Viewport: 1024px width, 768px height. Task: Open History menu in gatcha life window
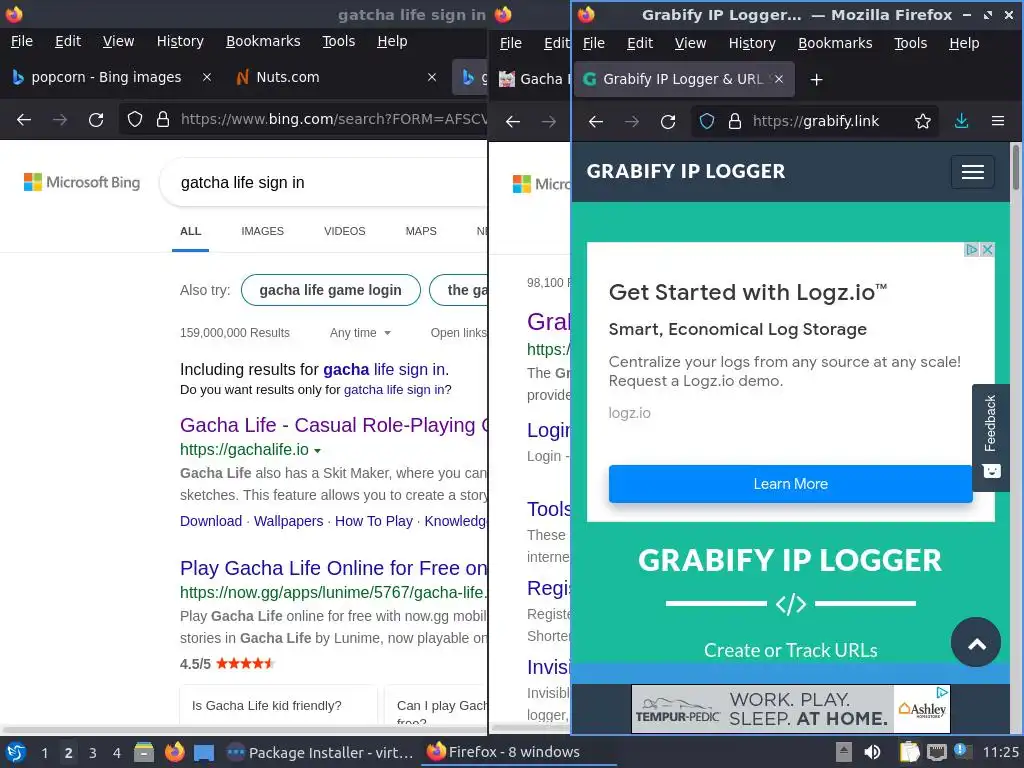[180, 41]
